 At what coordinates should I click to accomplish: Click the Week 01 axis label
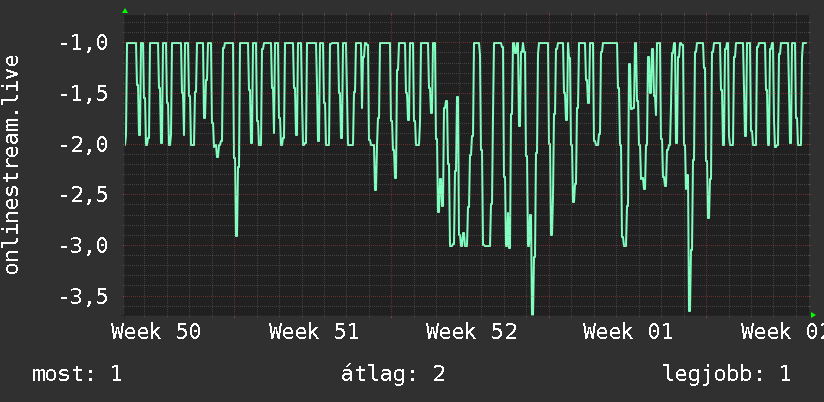tap(628, 332)
